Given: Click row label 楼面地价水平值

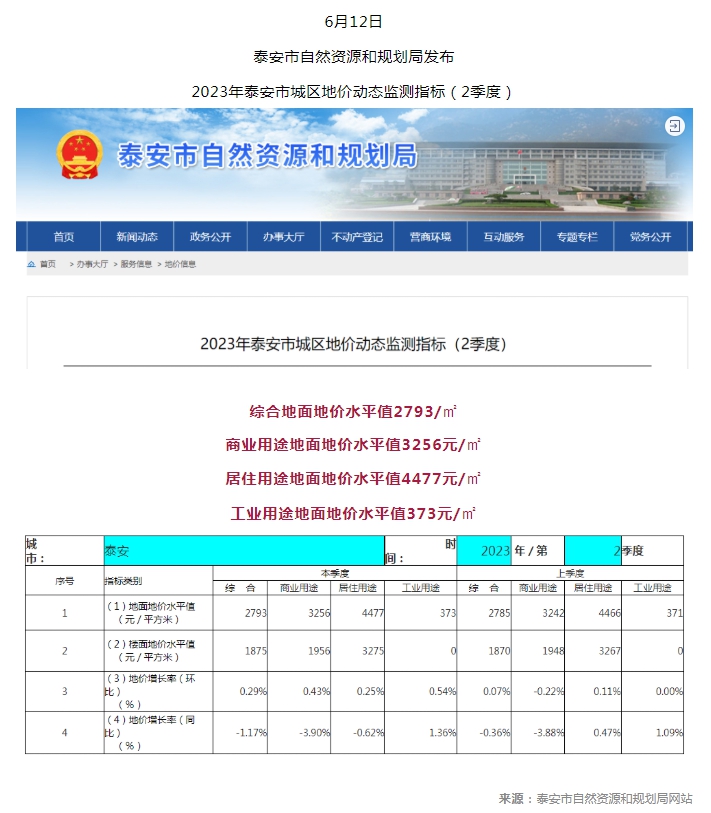Looking at the screenshot, I should pyautogui.click(x=150, y=651).
